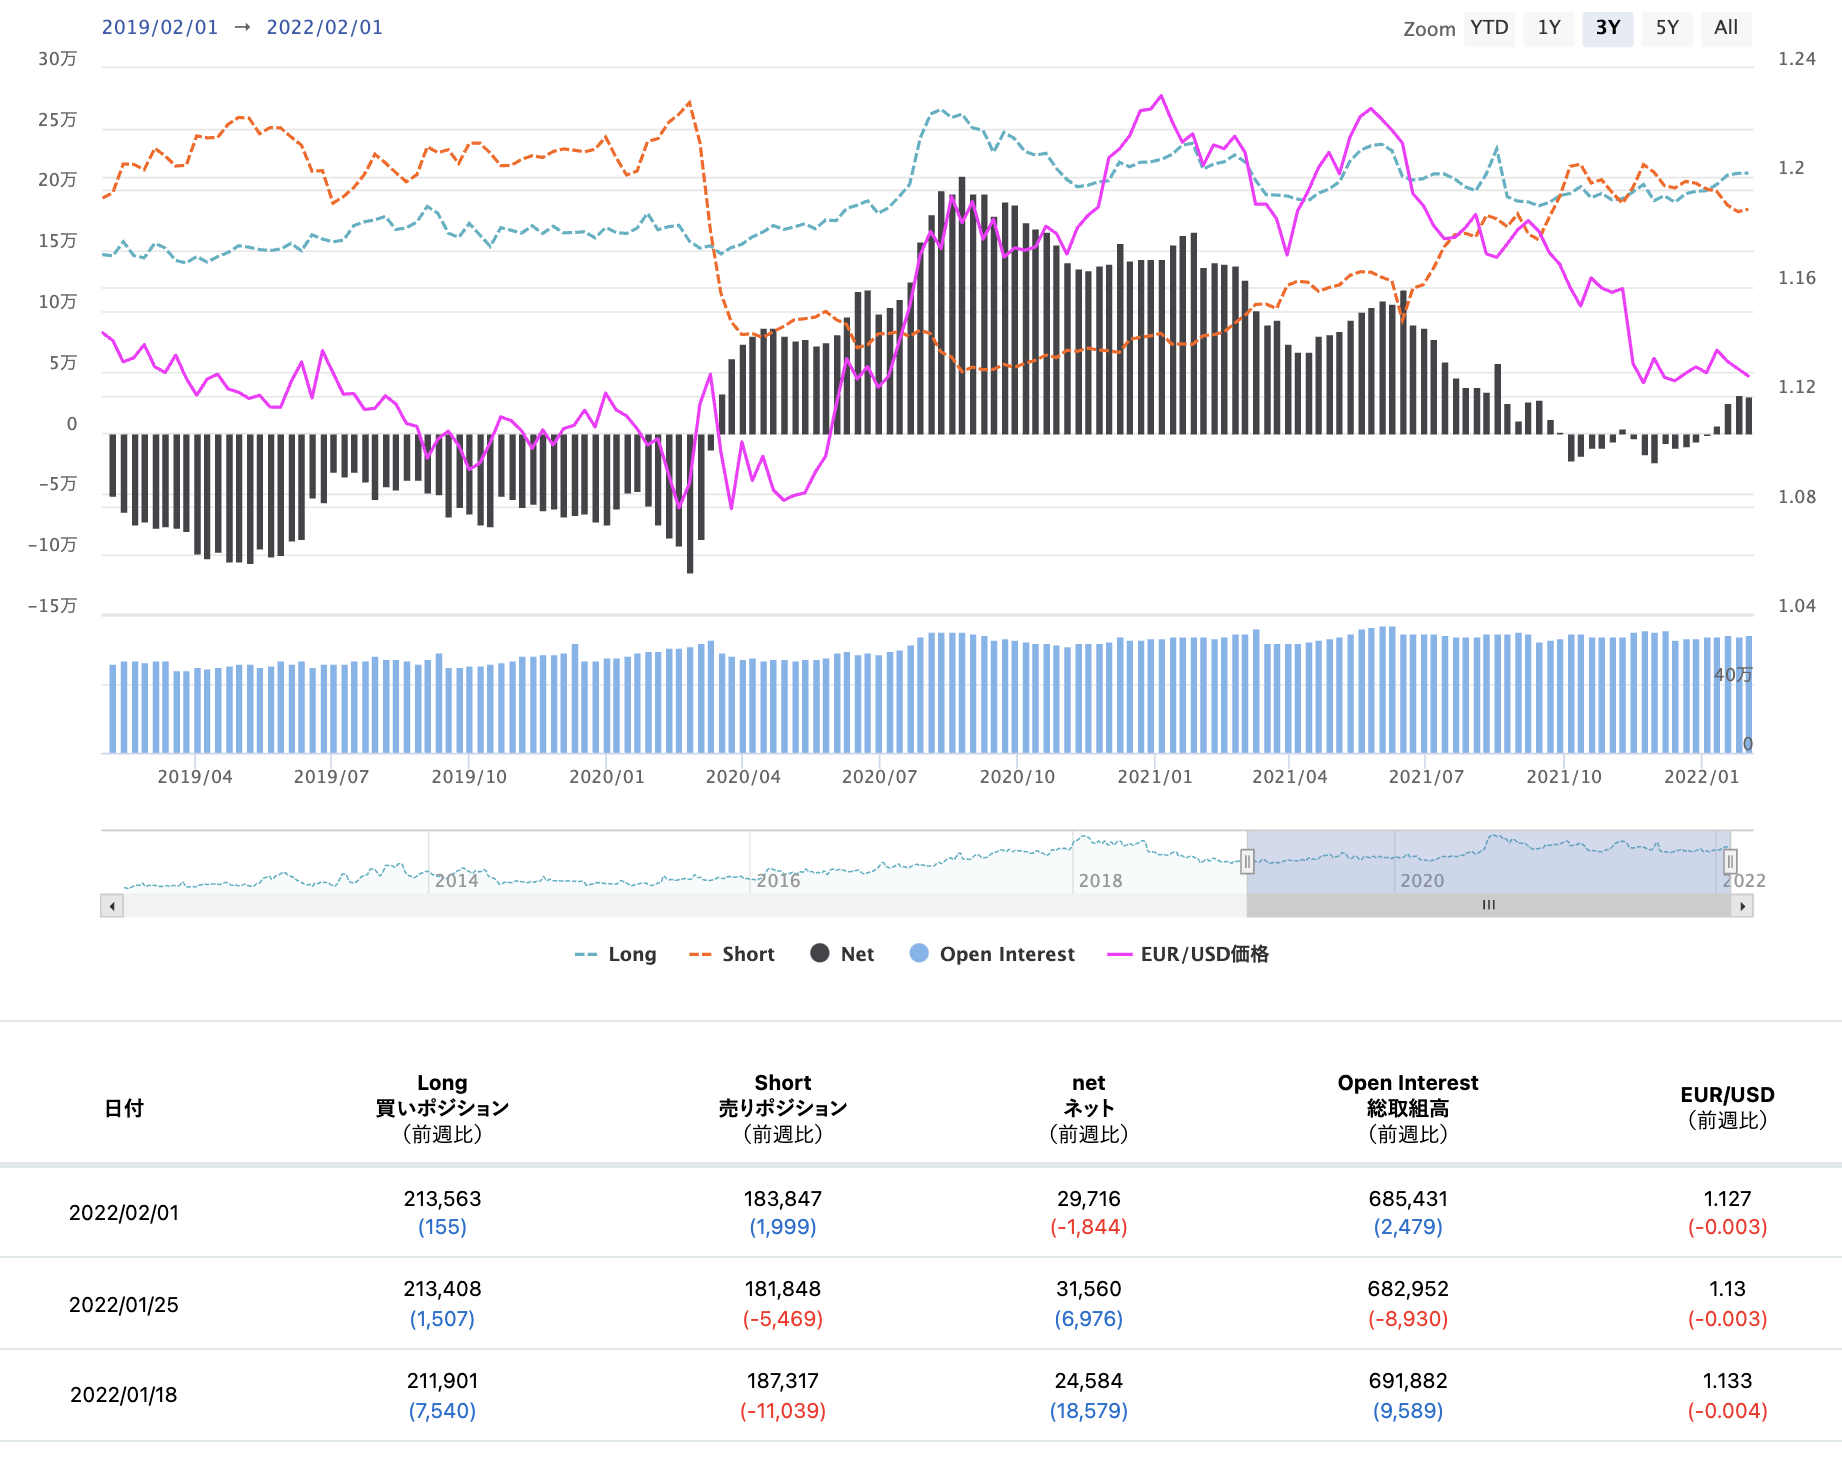Viewport: 1842px width, 1464px height.
Task: Click Short value 187,317
Action: tap(783, 1381)
